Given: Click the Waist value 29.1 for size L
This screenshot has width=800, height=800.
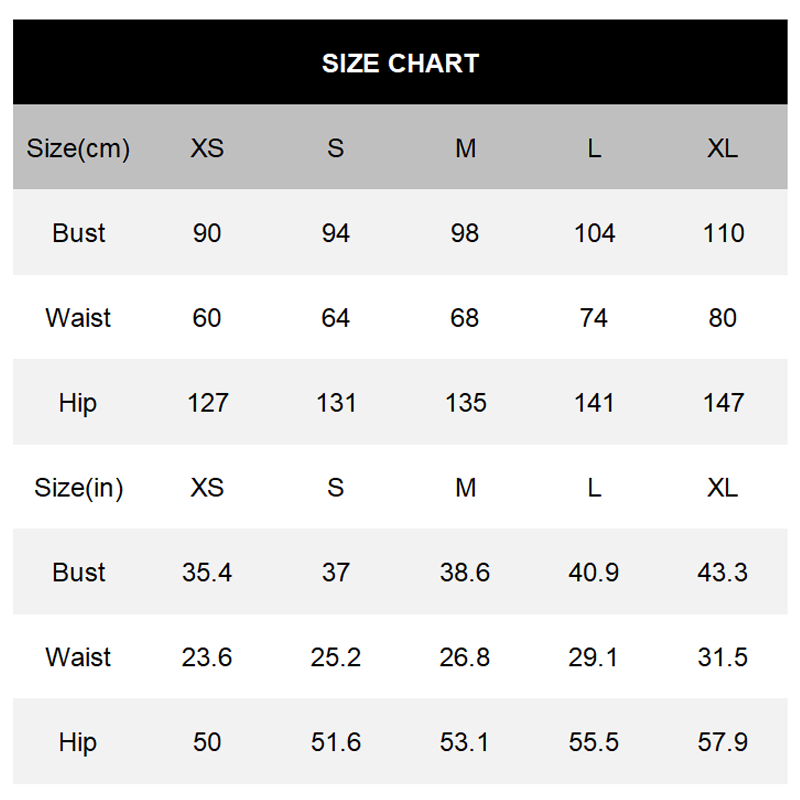Looking at the screenshot, I should [593, 657].
